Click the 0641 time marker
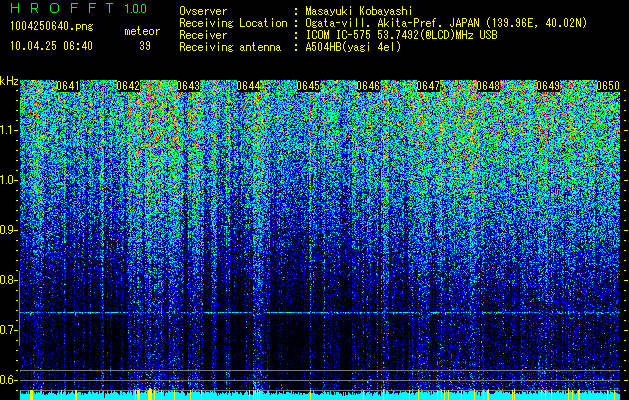 click(68, 86)
